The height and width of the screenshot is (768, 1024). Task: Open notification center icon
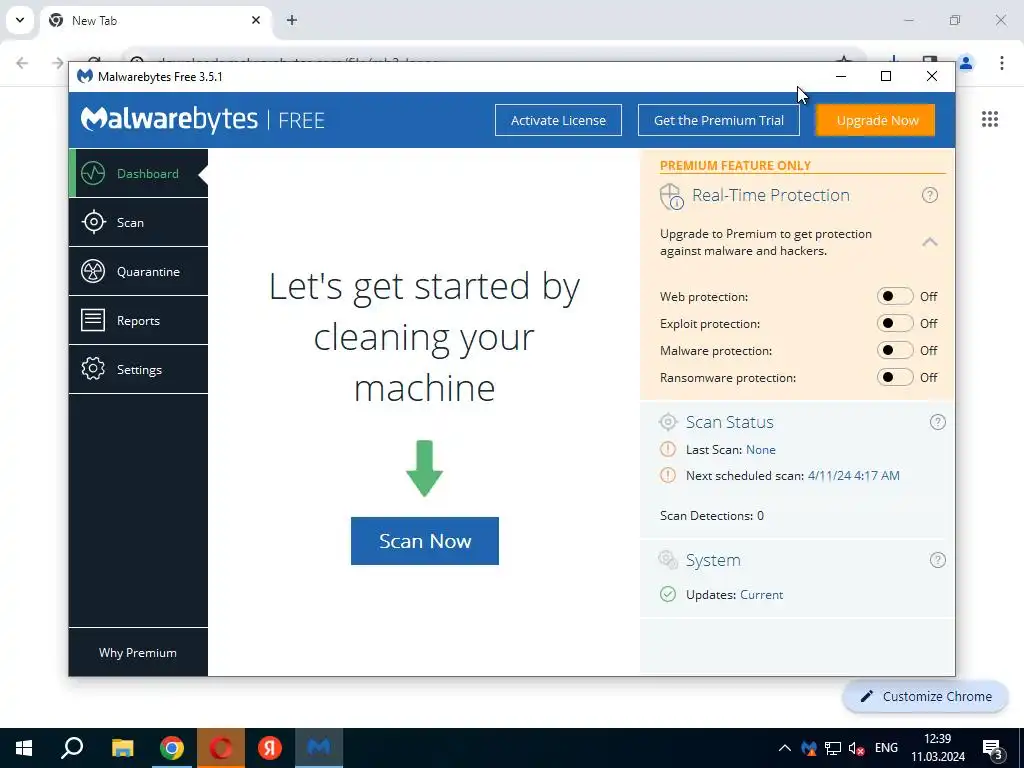pos(992,748)
